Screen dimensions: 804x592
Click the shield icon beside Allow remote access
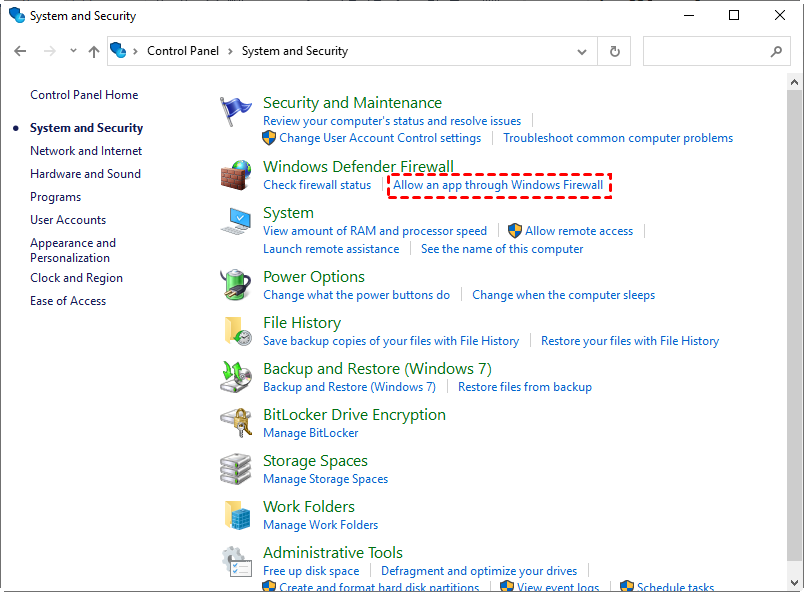pyautogui.click(x=515, y=231)
